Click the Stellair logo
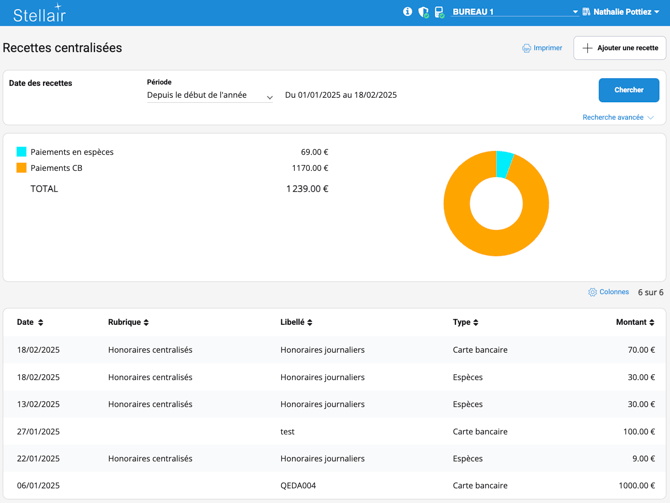The image size is (670, 503). point(39,13)
